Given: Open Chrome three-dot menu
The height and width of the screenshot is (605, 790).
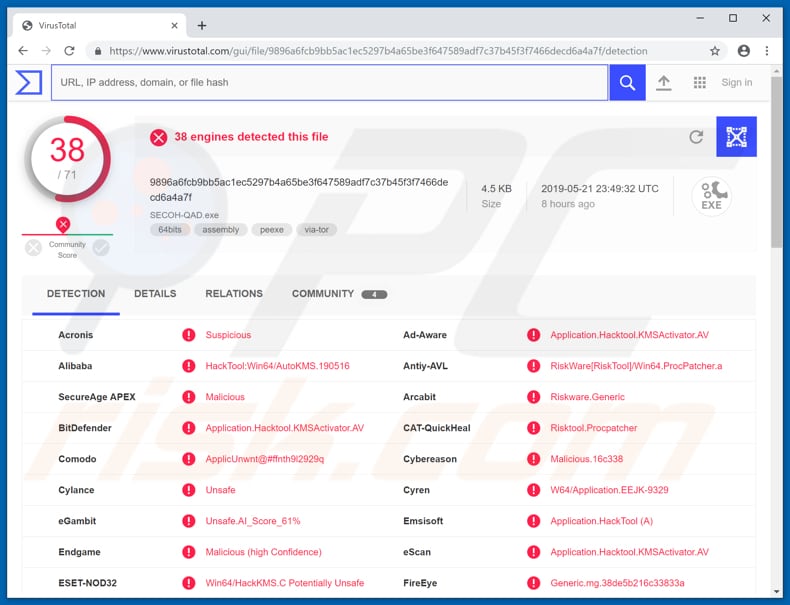Looking at the screenshot, I should tap(768, 51).
